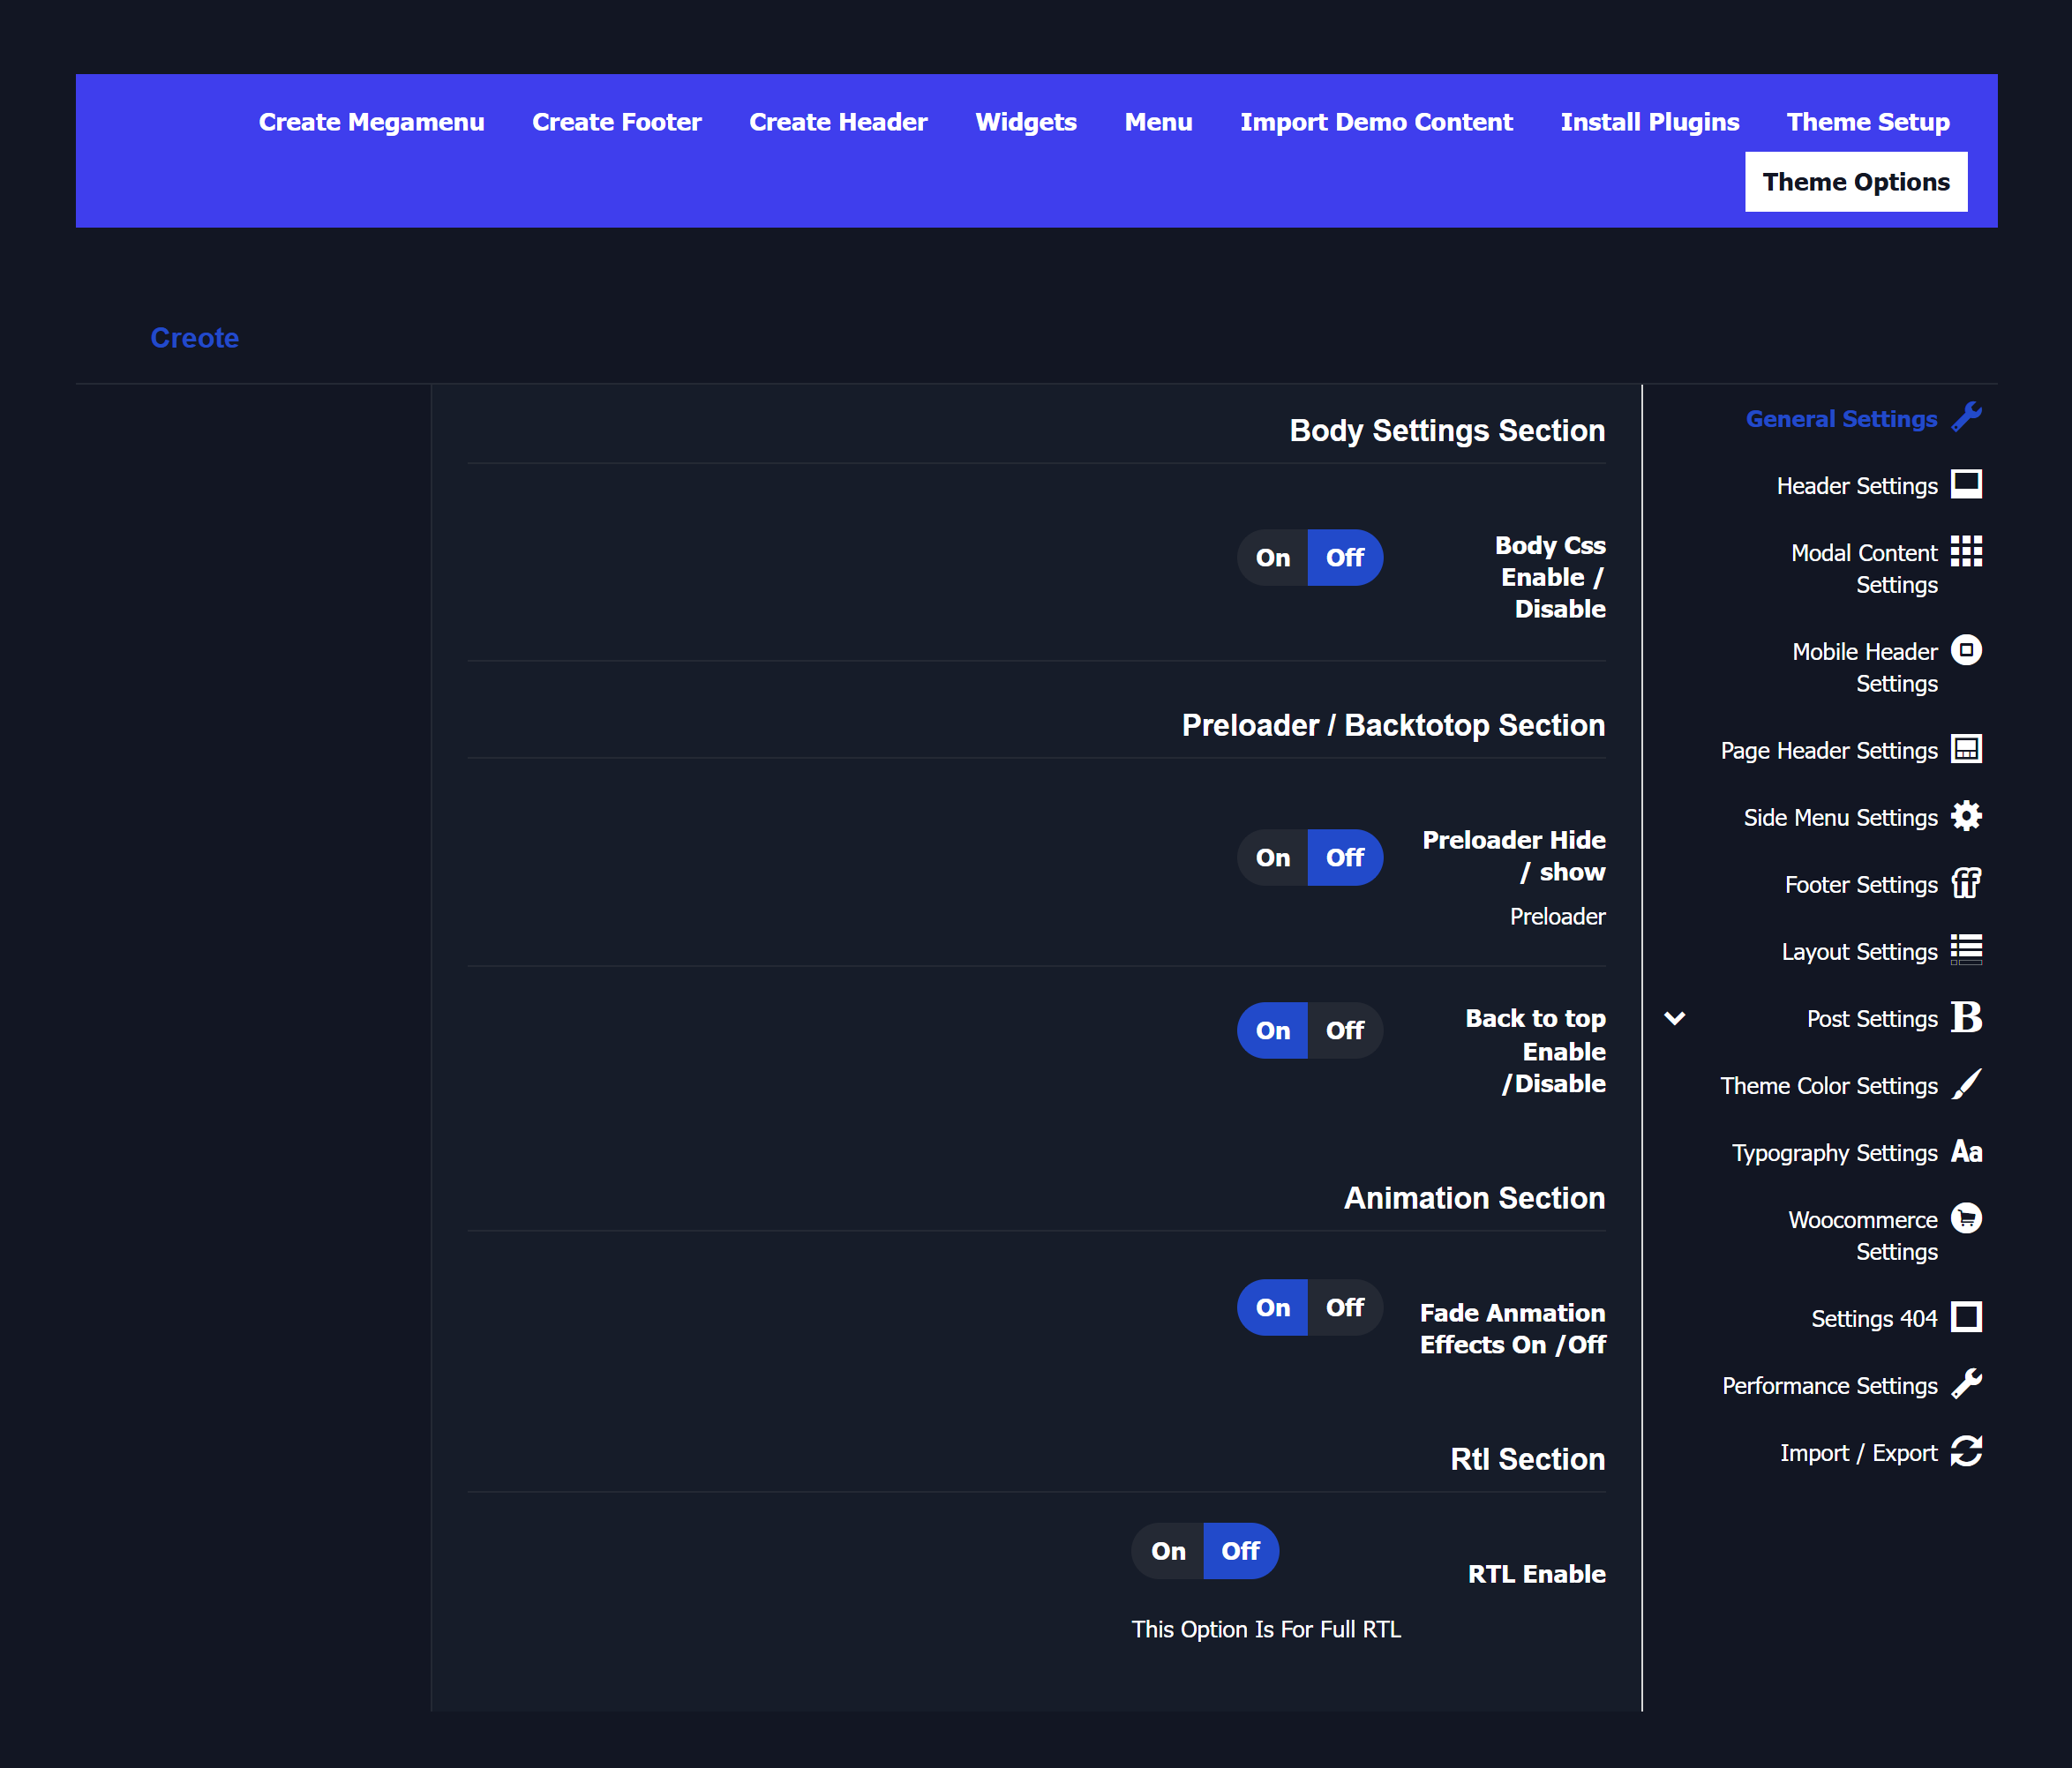Switch Back to top toggle to Off
The image size is (2072, 1768).
[x=1345, y=1031]
